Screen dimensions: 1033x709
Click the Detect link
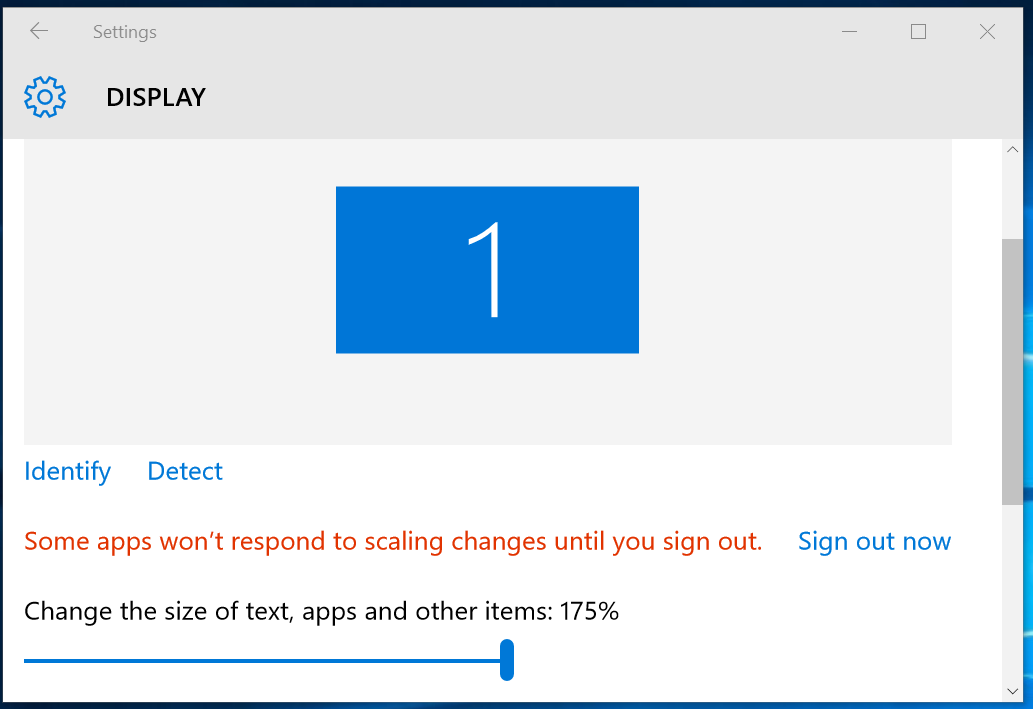[x=185, y=471]
